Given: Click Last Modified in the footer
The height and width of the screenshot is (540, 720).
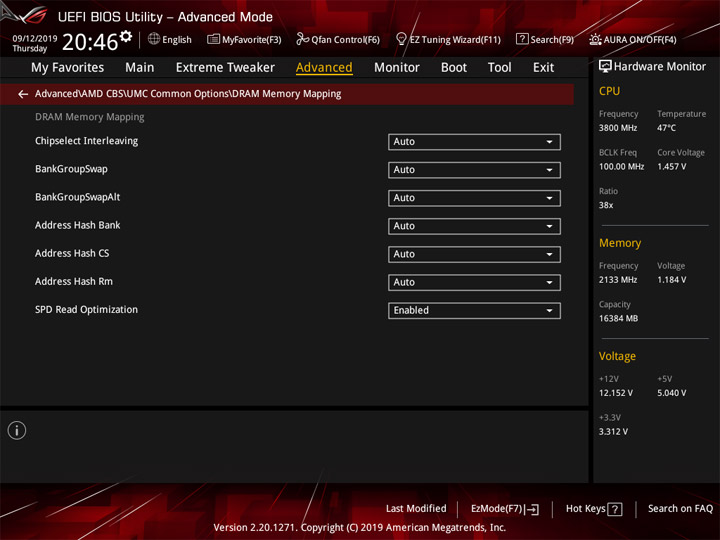Looking at the screenshot, I should (416, 509).
